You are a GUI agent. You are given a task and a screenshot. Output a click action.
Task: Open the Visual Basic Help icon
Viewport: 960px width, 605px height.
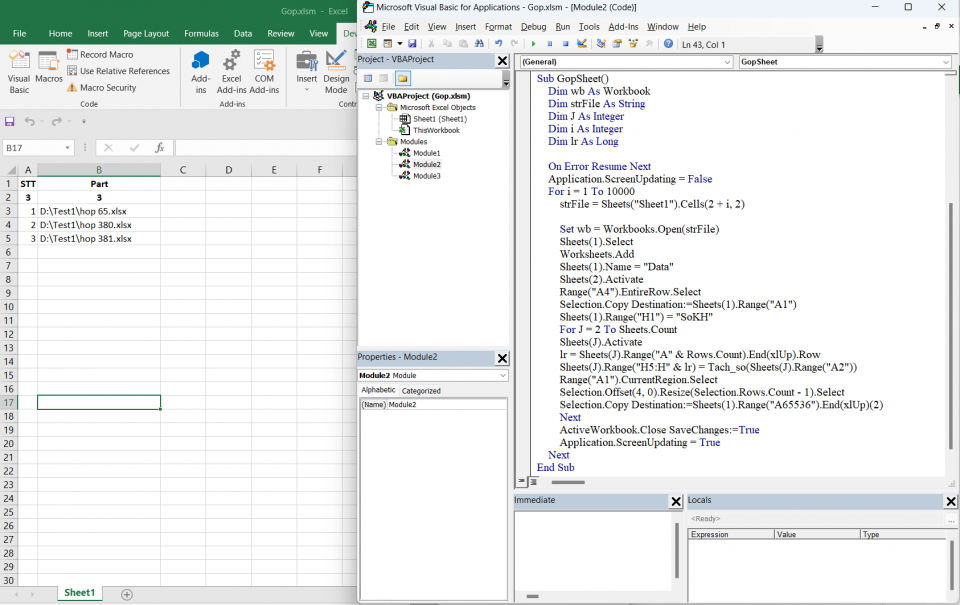click(668, 44)
